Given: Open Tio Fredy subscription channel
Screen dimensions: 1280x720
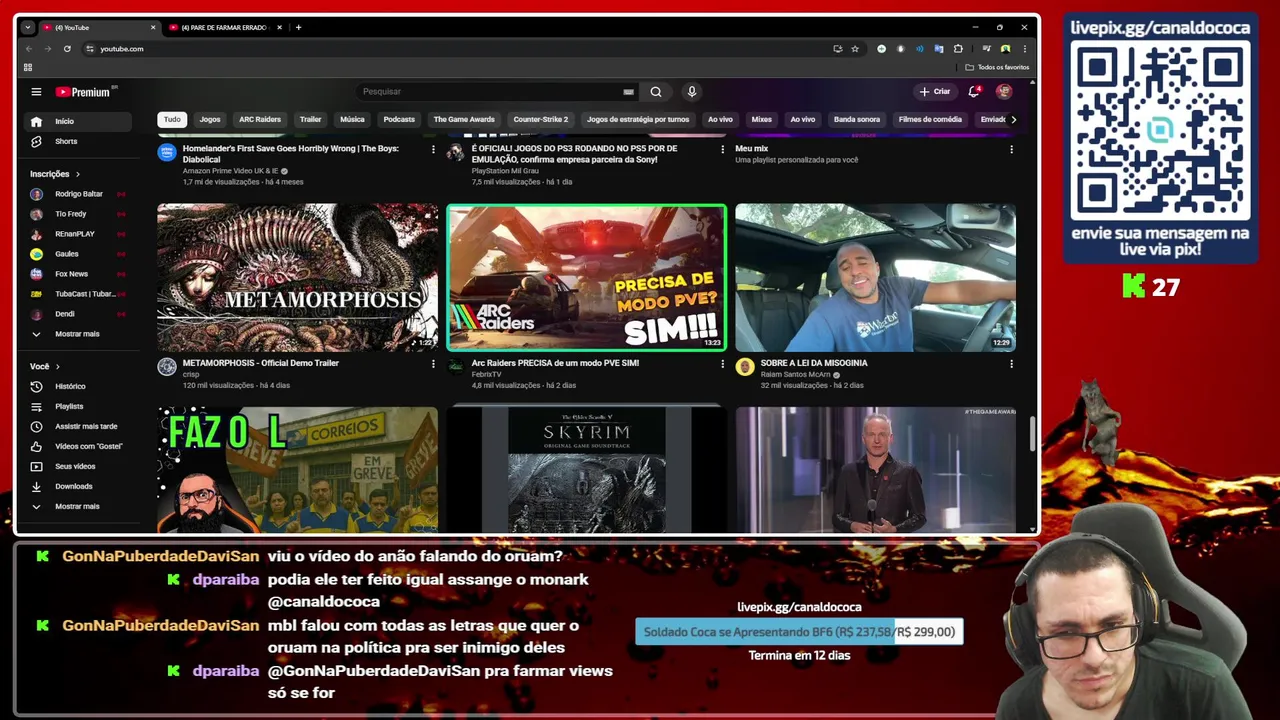Looking at the screenshot, I should (79, 214).
